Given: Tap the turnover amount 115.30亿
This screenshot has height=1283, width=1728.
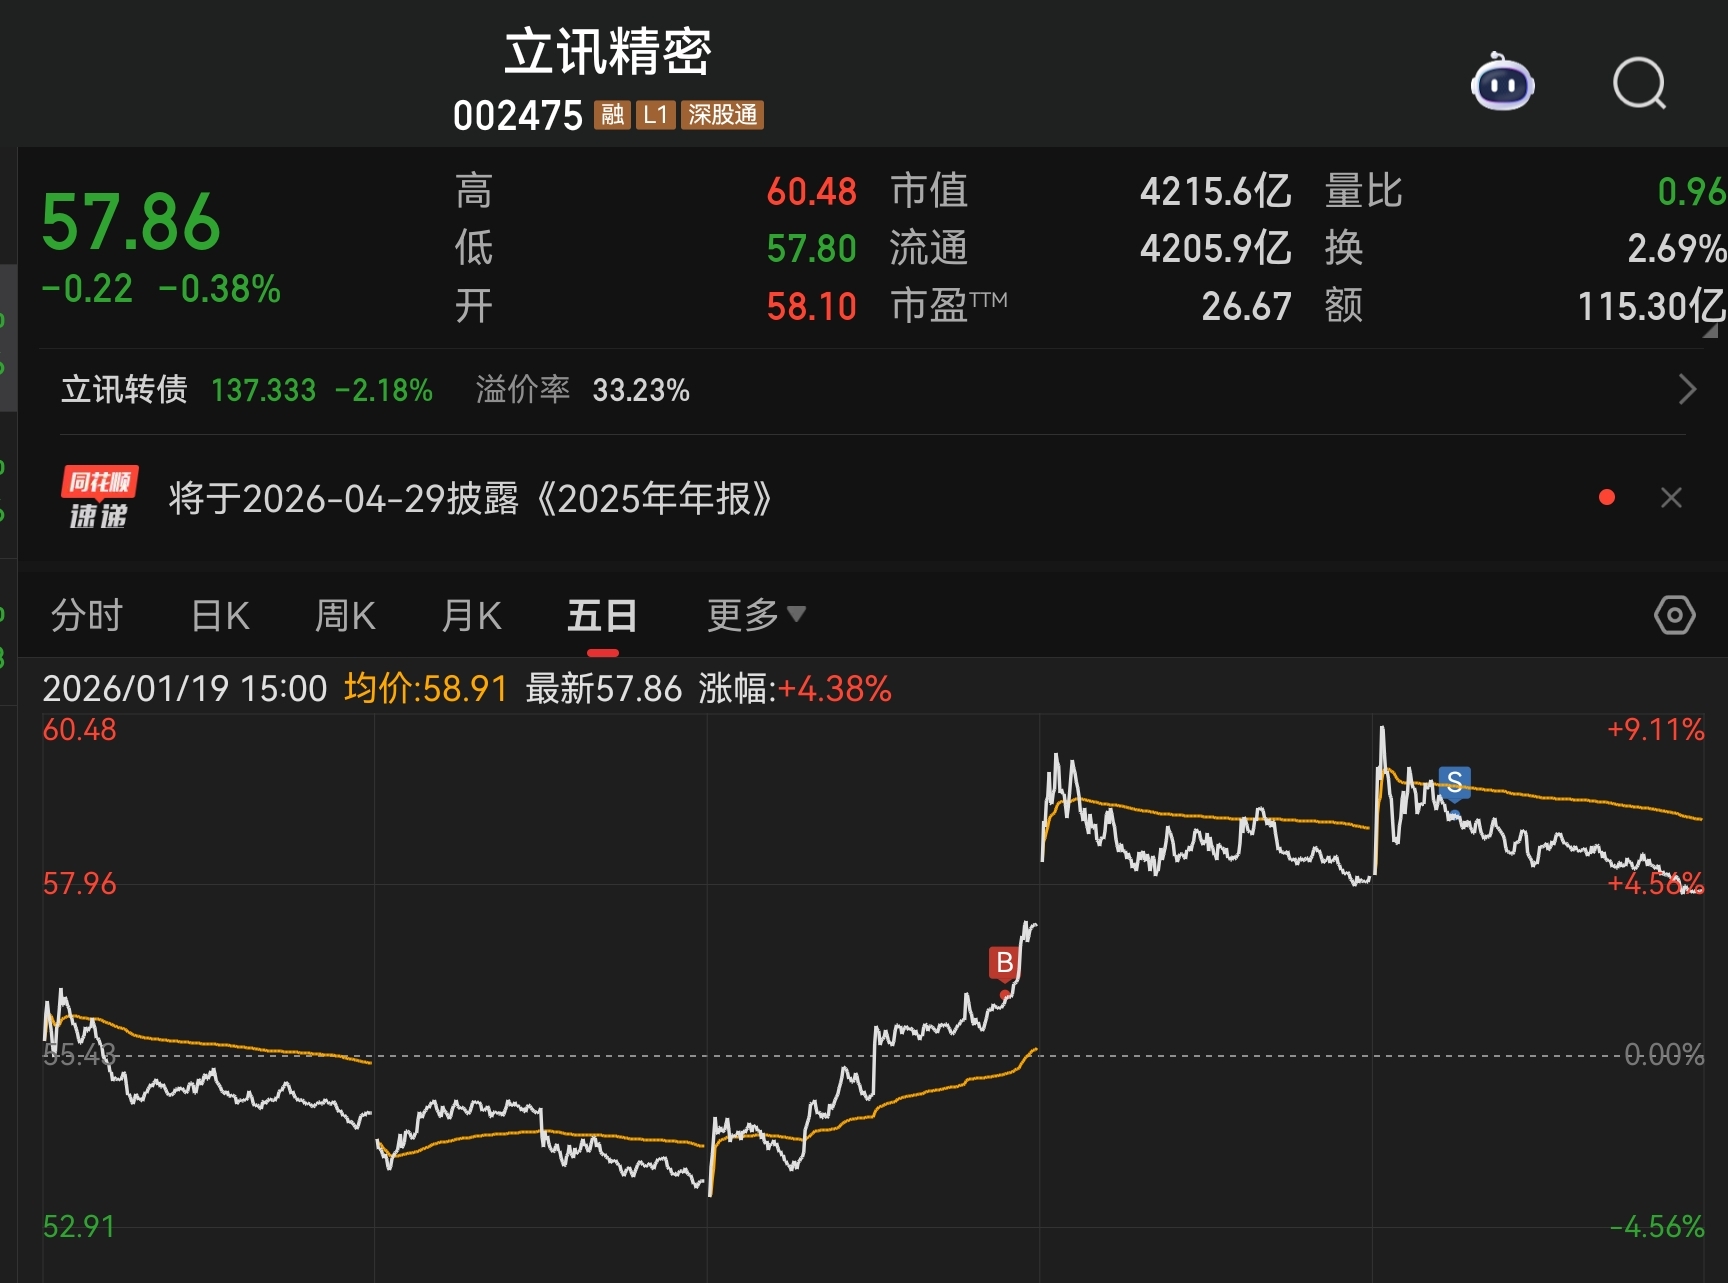Looking at the screenshot, I should pyautogui.click(x=1652, y=306).
